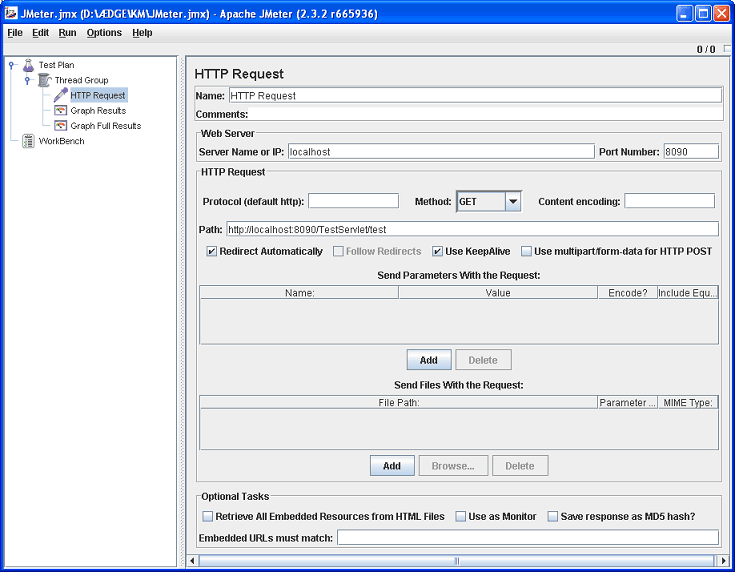Open the Options menu
This screenshot has height=572, width=735.
pyautogui.click(x=104, y=33)
